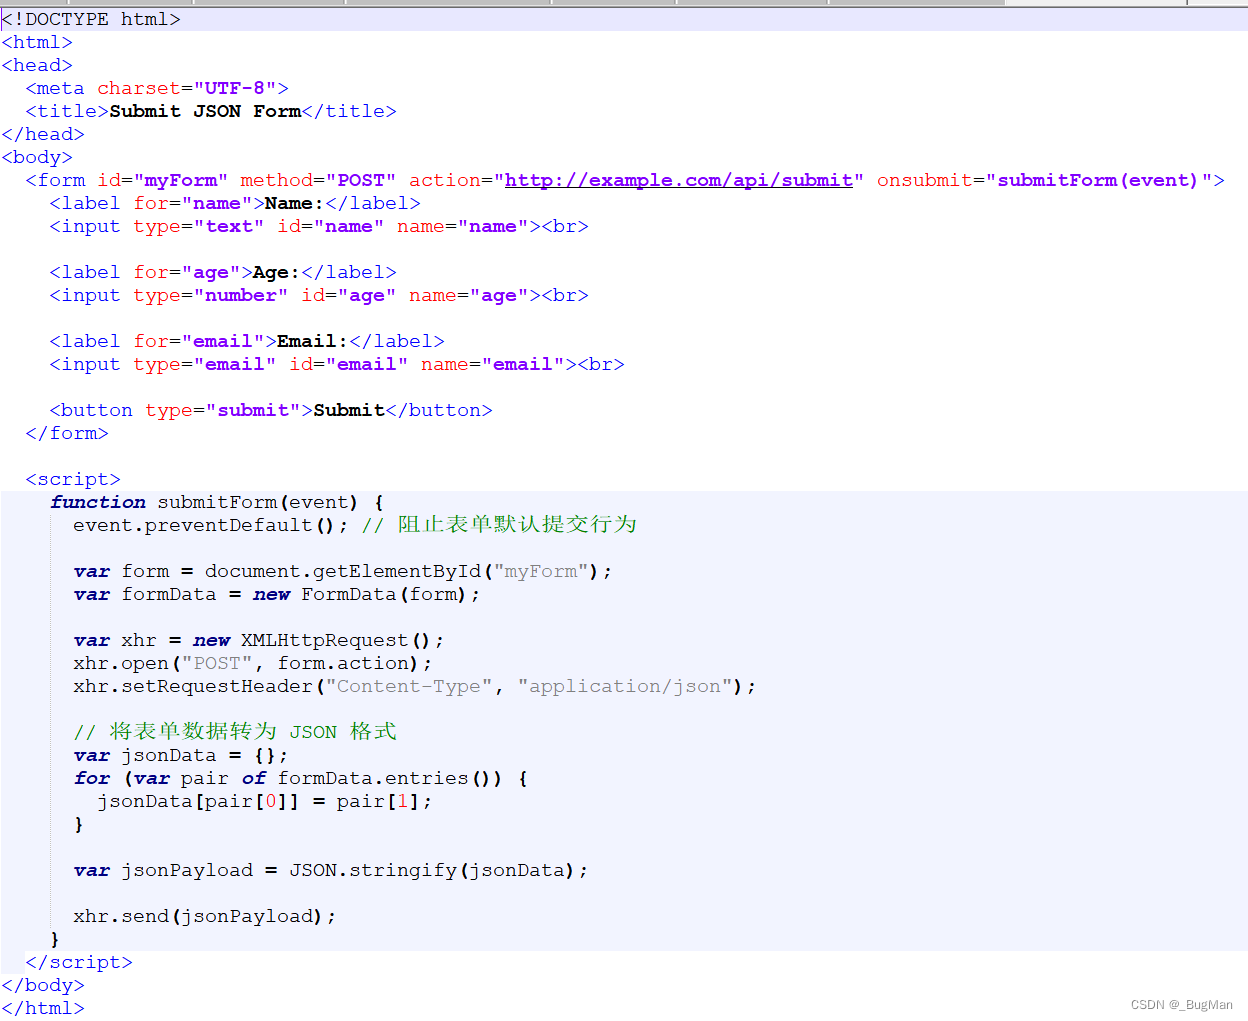Click the title text 'Submit JSON Form'
The height and width of the screenshot is (1021, 1248).
[x=205, y=111]
